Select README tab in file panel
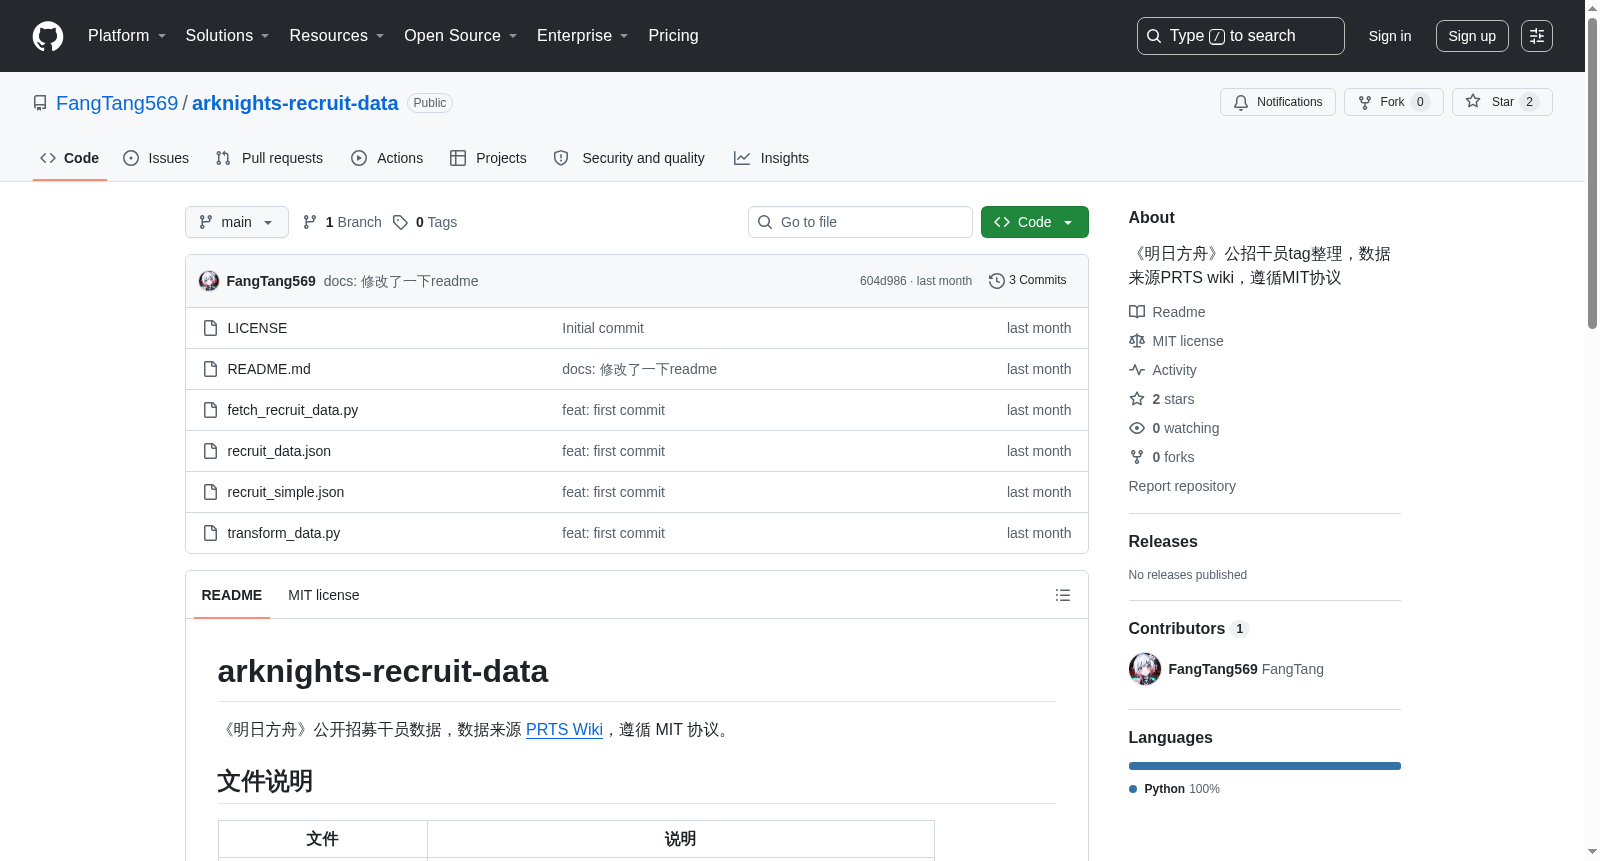This screenshot has height=861, width=1600. [232, 595]
